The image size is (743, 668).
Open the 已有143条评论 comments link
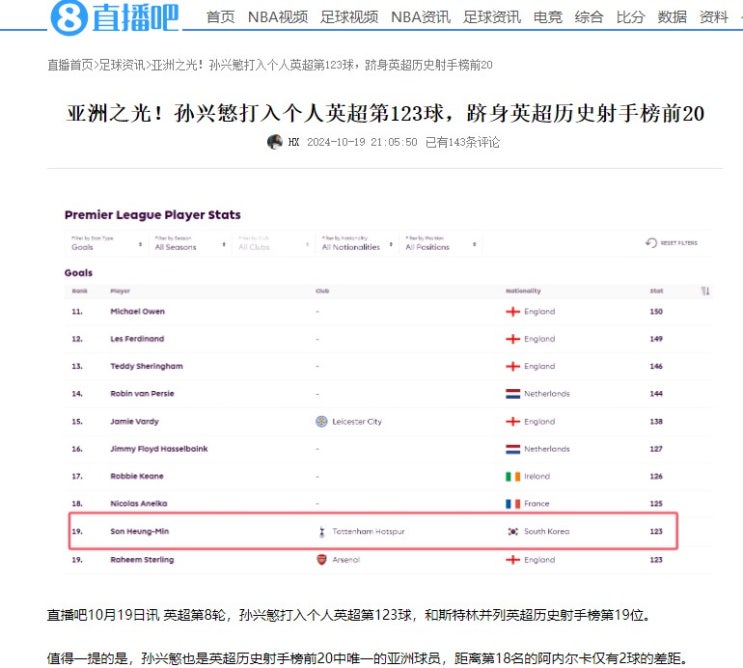(x=462, y=142)
